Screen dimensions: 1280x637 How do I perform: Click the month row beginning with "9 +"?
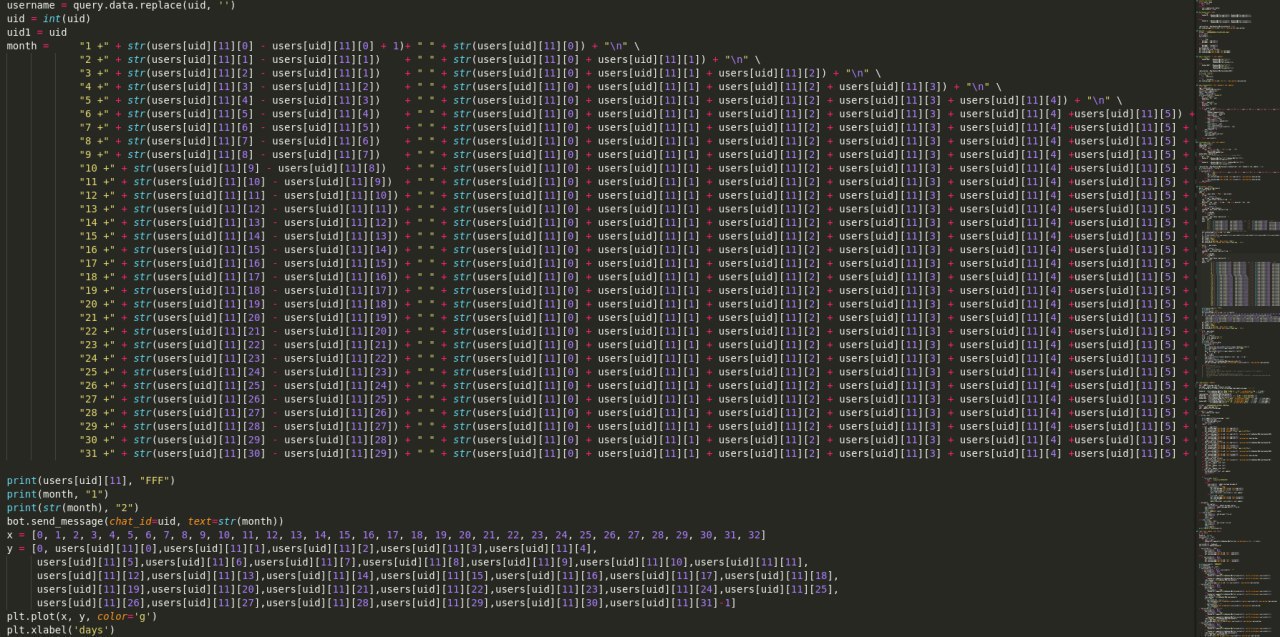pos(635,154)
